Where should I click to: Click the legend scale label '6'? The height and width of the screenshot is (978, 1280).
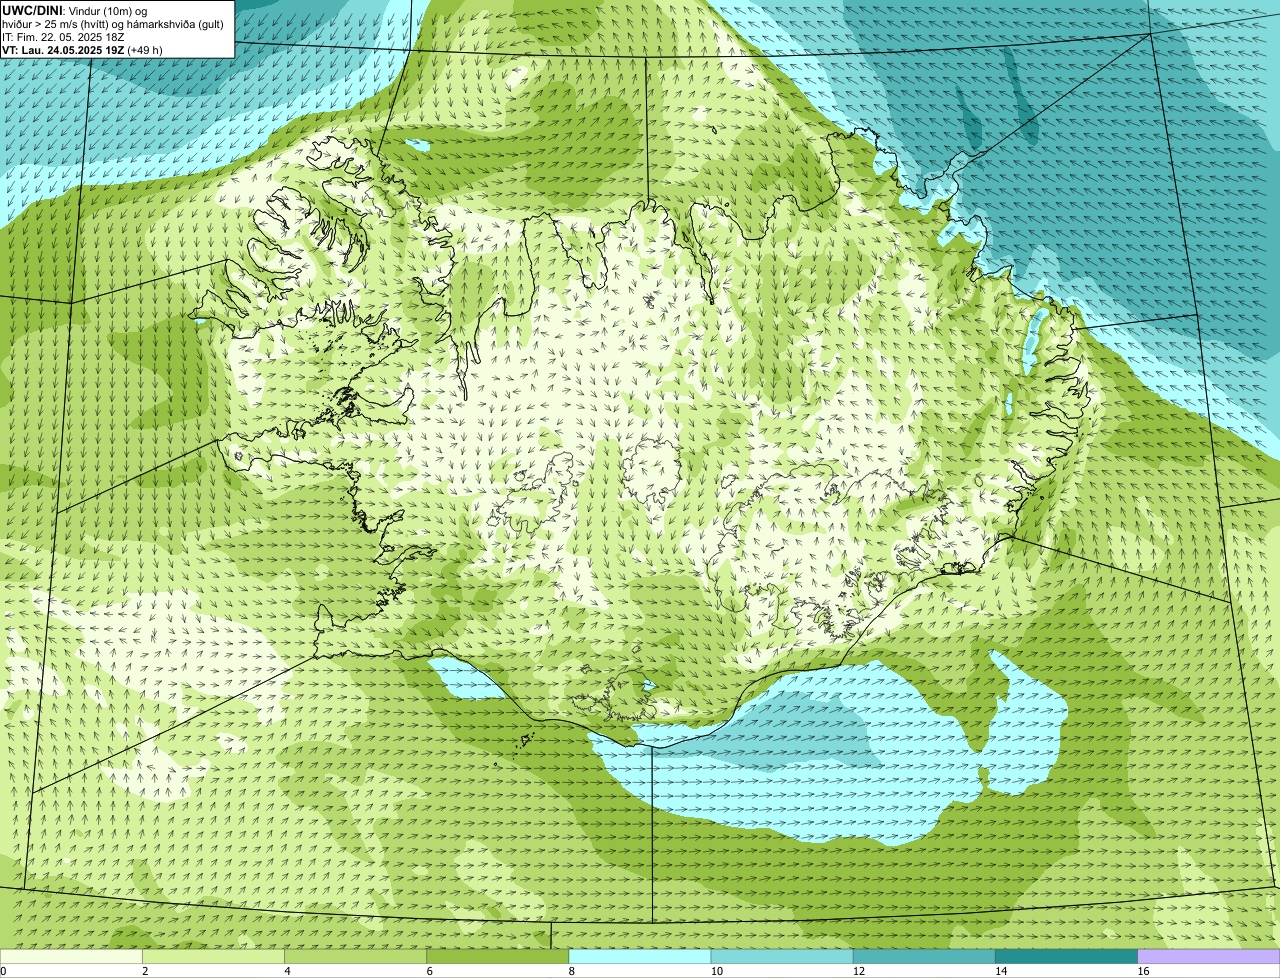coord(430,971)
